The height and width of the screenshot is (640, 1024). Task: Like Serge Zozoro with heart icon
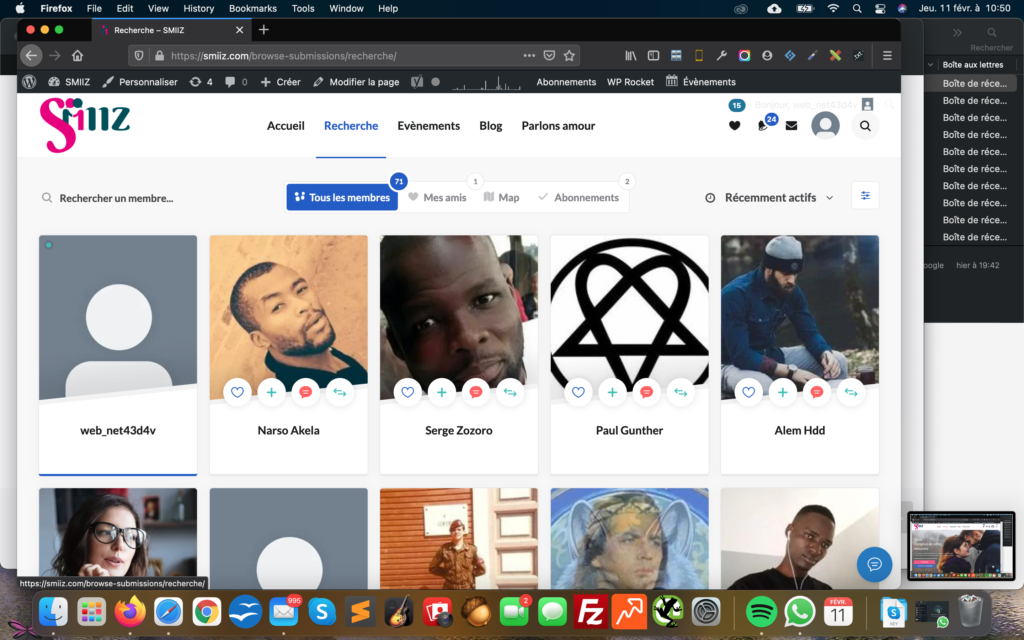click(x=408, y=392)
